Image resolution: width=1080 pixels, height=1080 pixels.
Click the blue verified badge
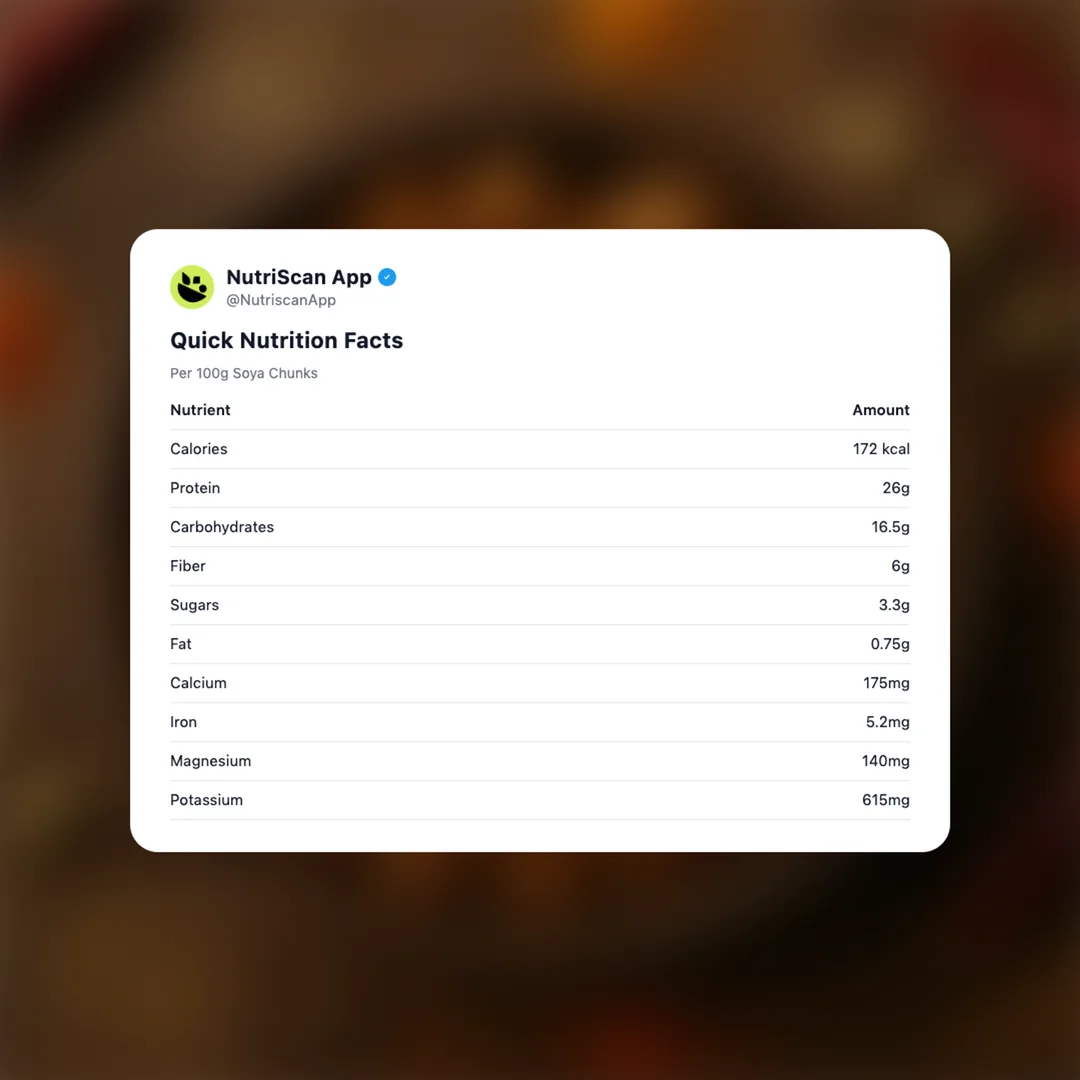tap(387, 277)
